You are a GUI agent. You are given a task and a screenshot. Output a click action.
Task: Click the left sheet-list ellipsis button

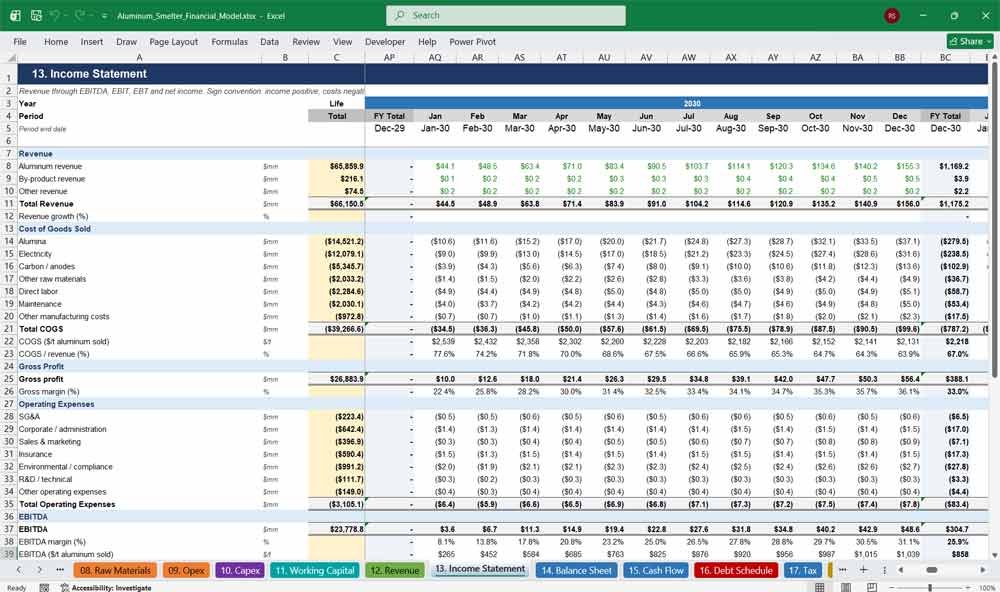[x=60, y=570]
